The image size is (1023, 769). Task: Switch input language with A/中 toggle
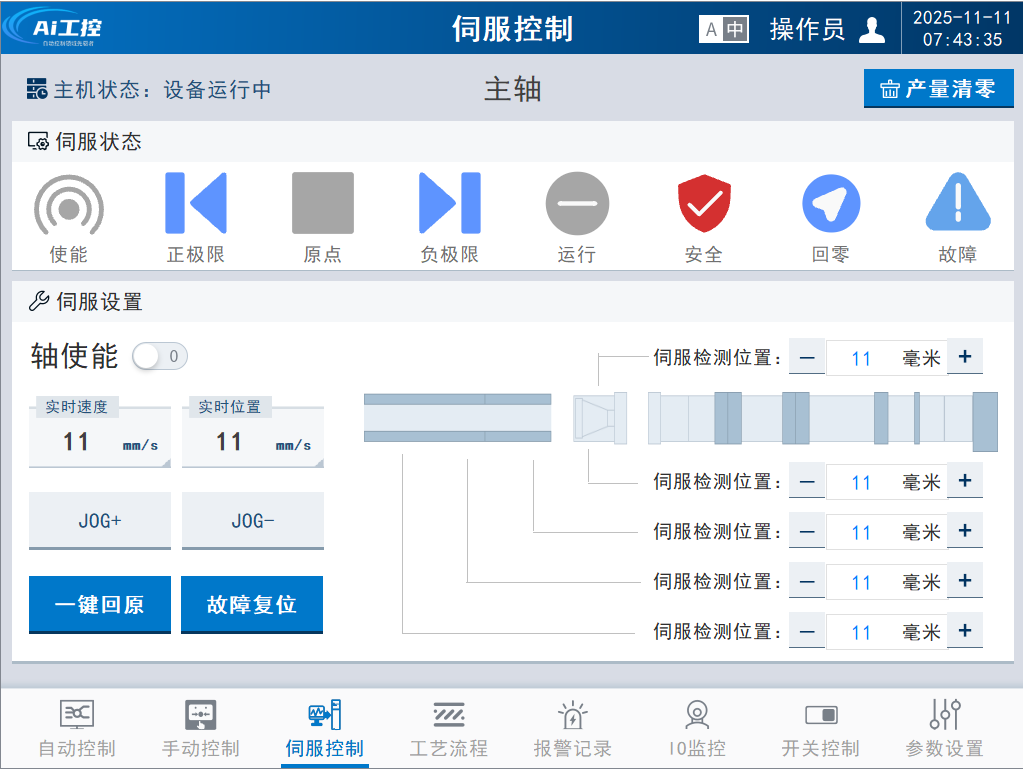(x=724, y=30)
